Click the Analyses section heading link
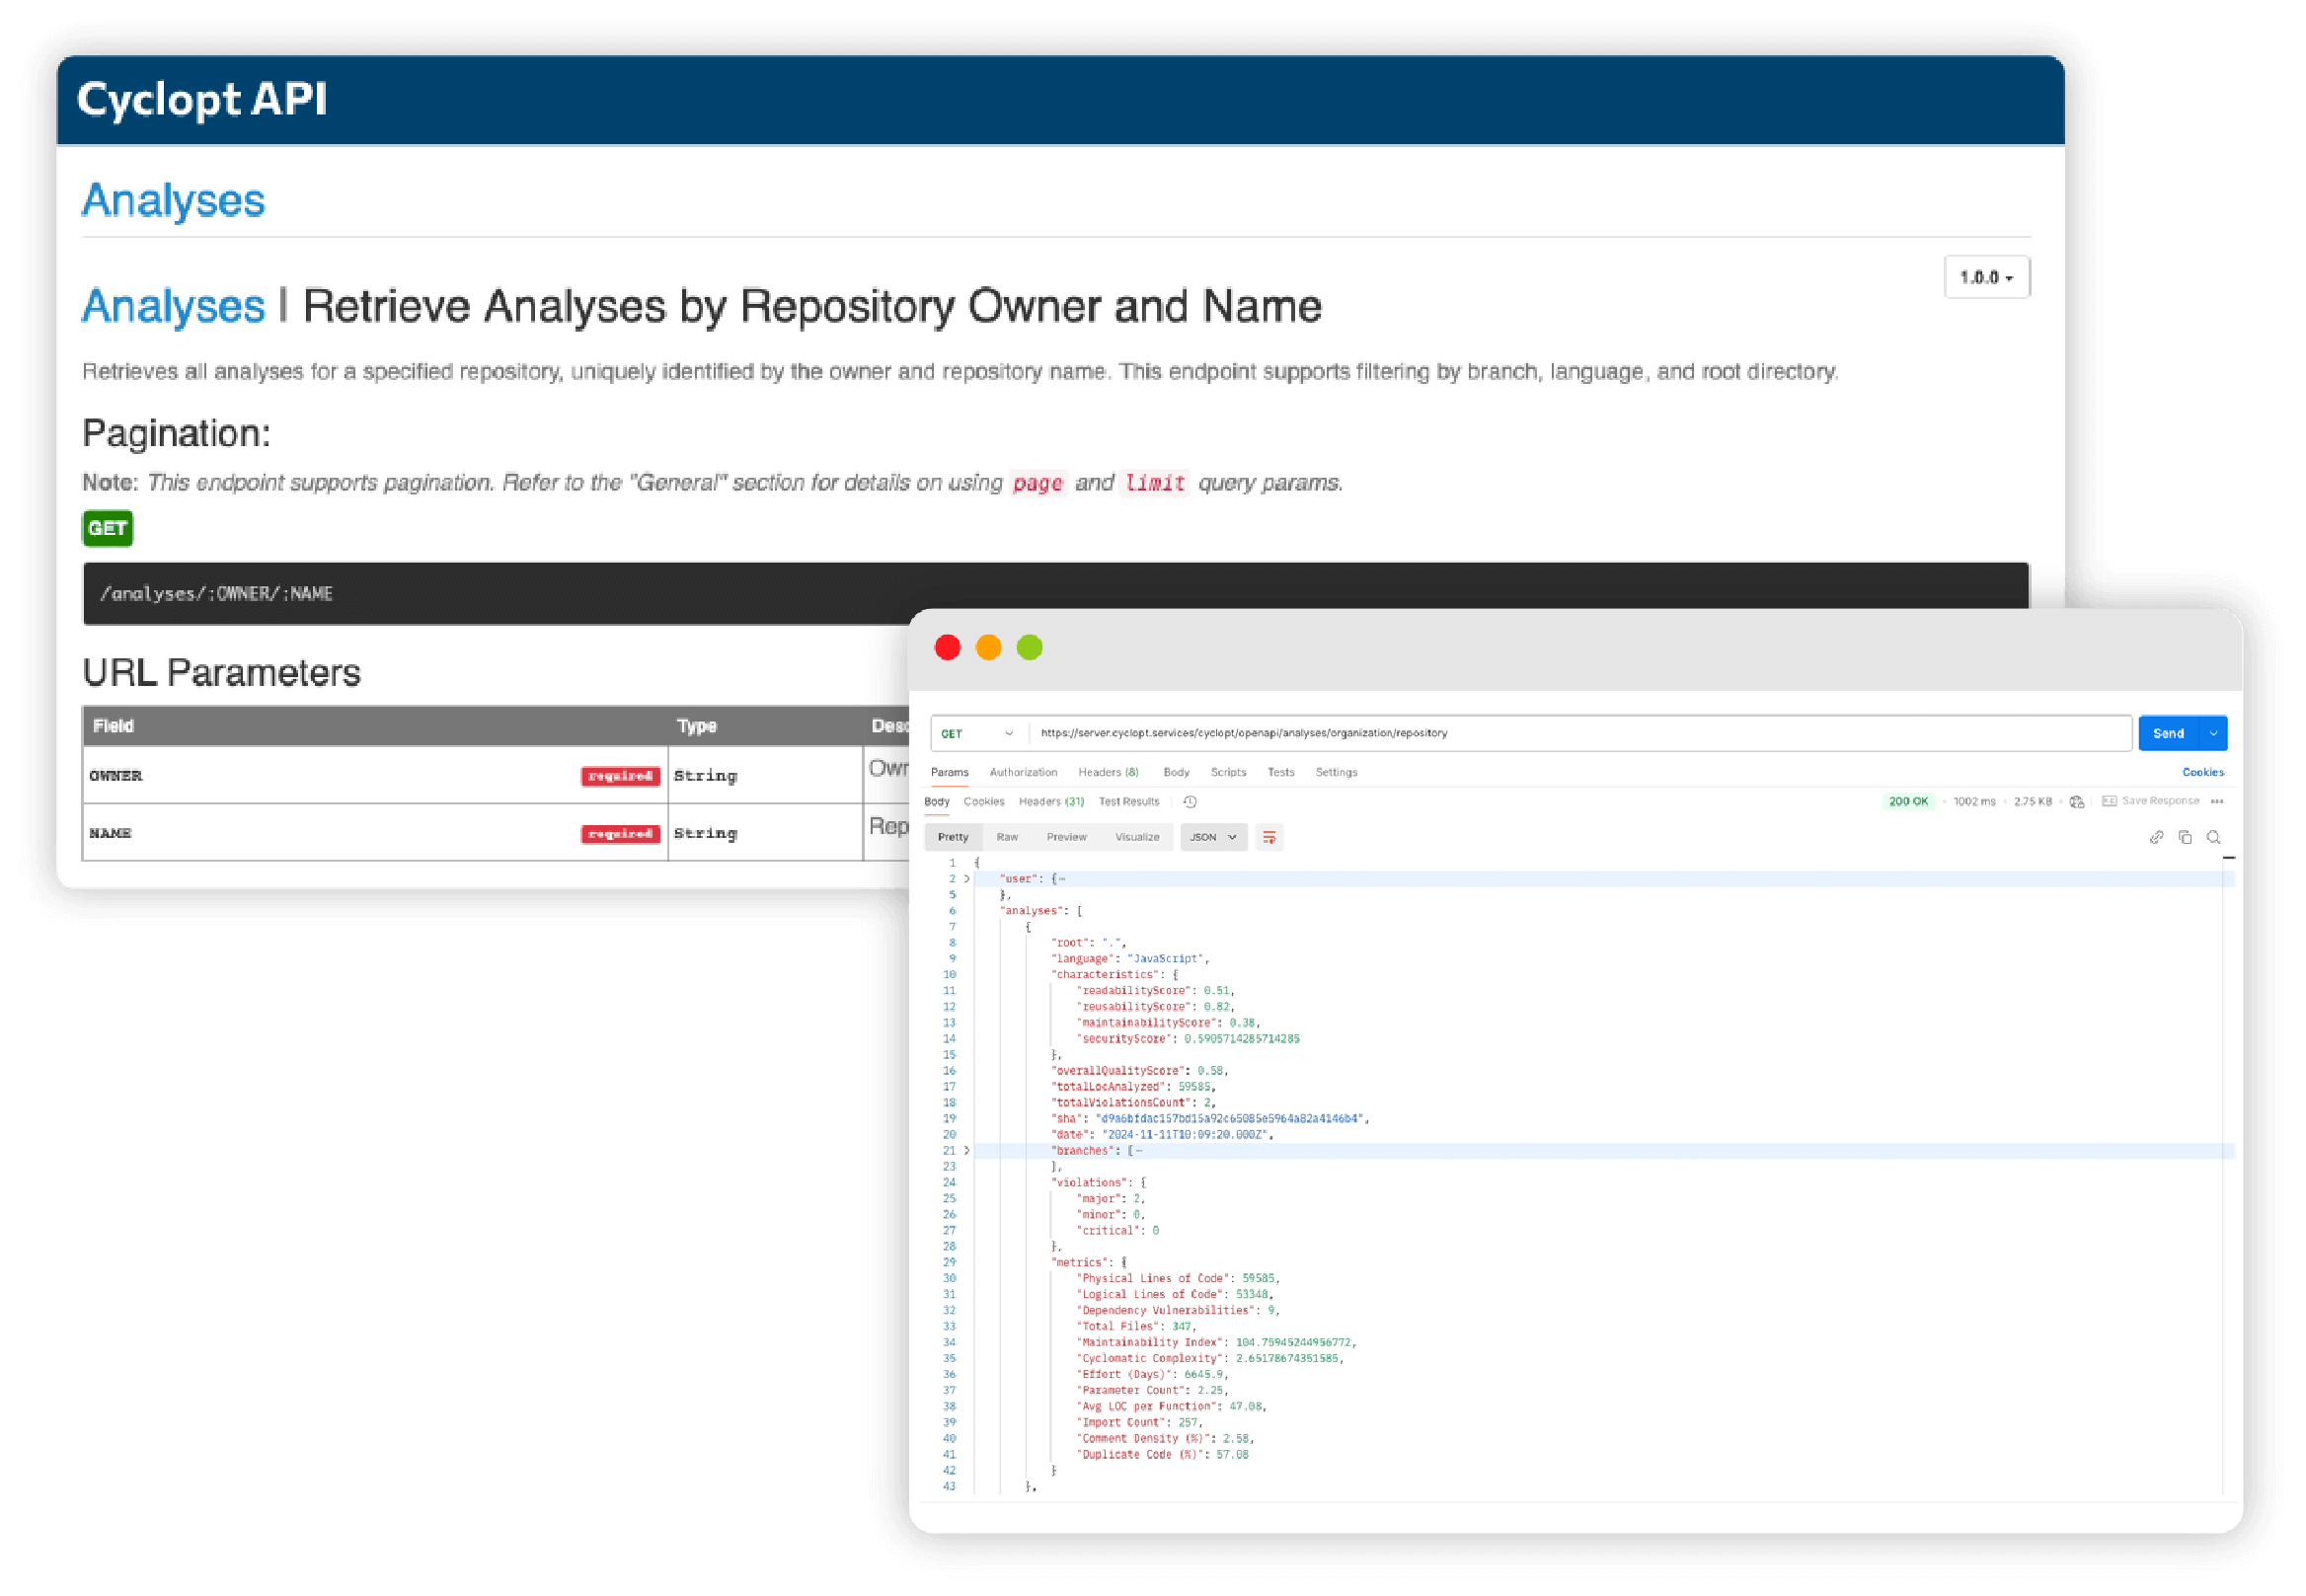This screenshot has width=2306, height=1596. (173, 200)
